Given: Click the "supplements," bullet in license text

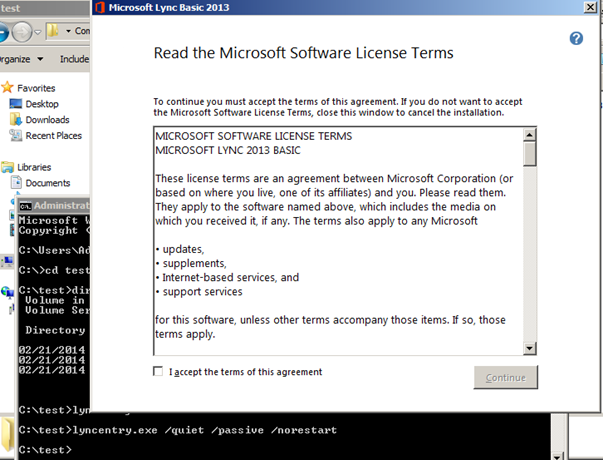Looking at the screenshot, I should point(191,263).
